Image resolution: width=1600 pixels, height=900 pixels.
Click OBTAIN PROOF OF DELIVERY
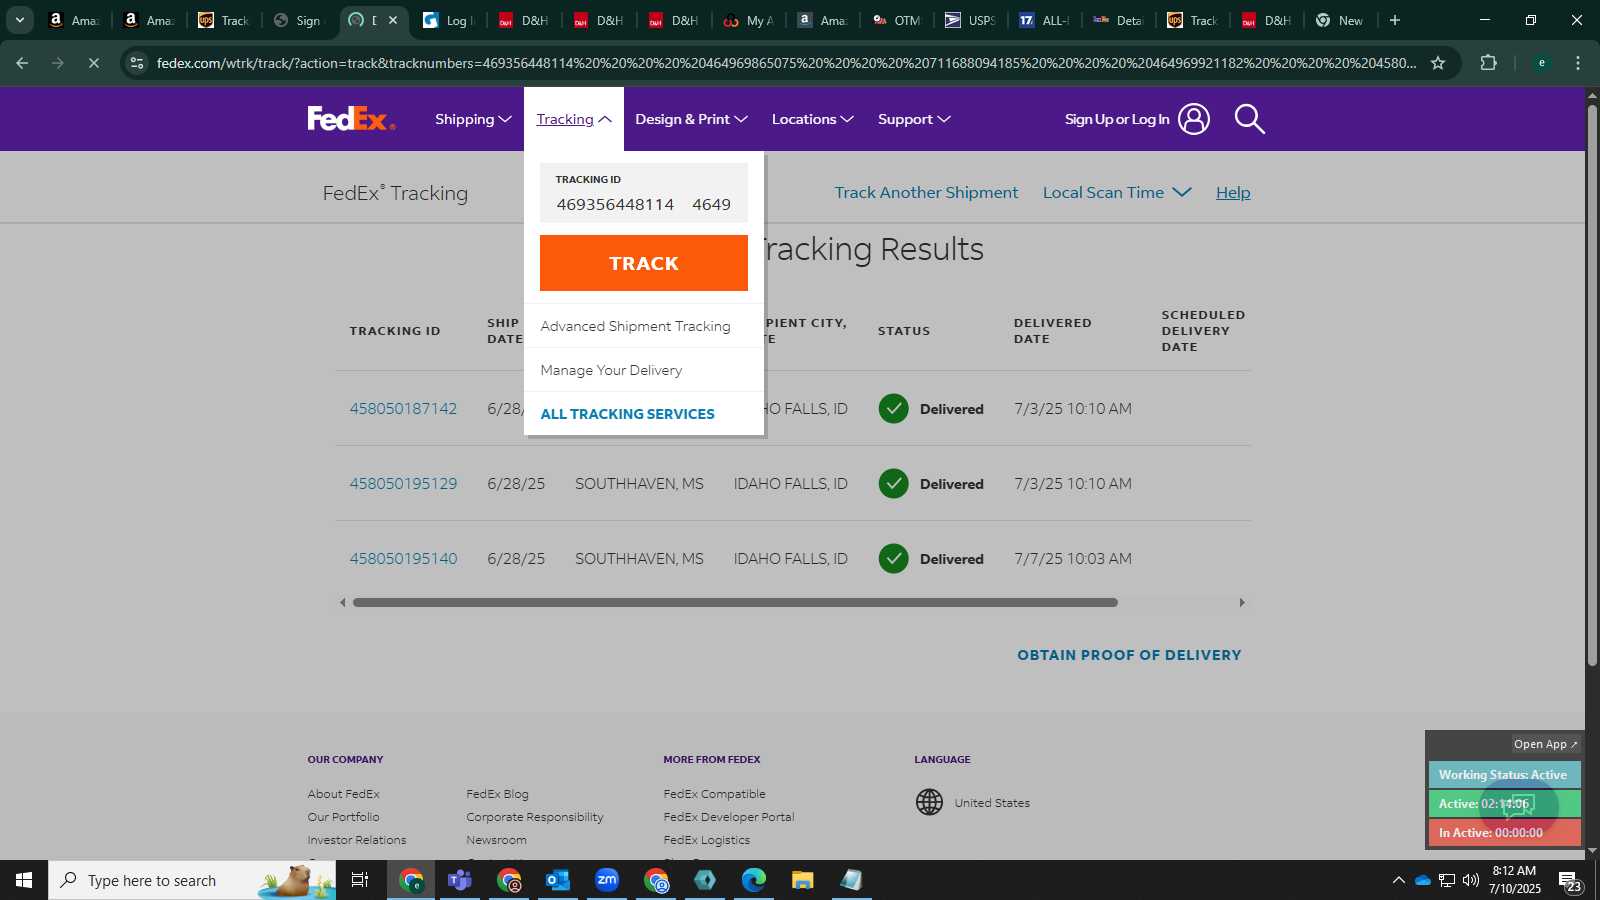1129,655
